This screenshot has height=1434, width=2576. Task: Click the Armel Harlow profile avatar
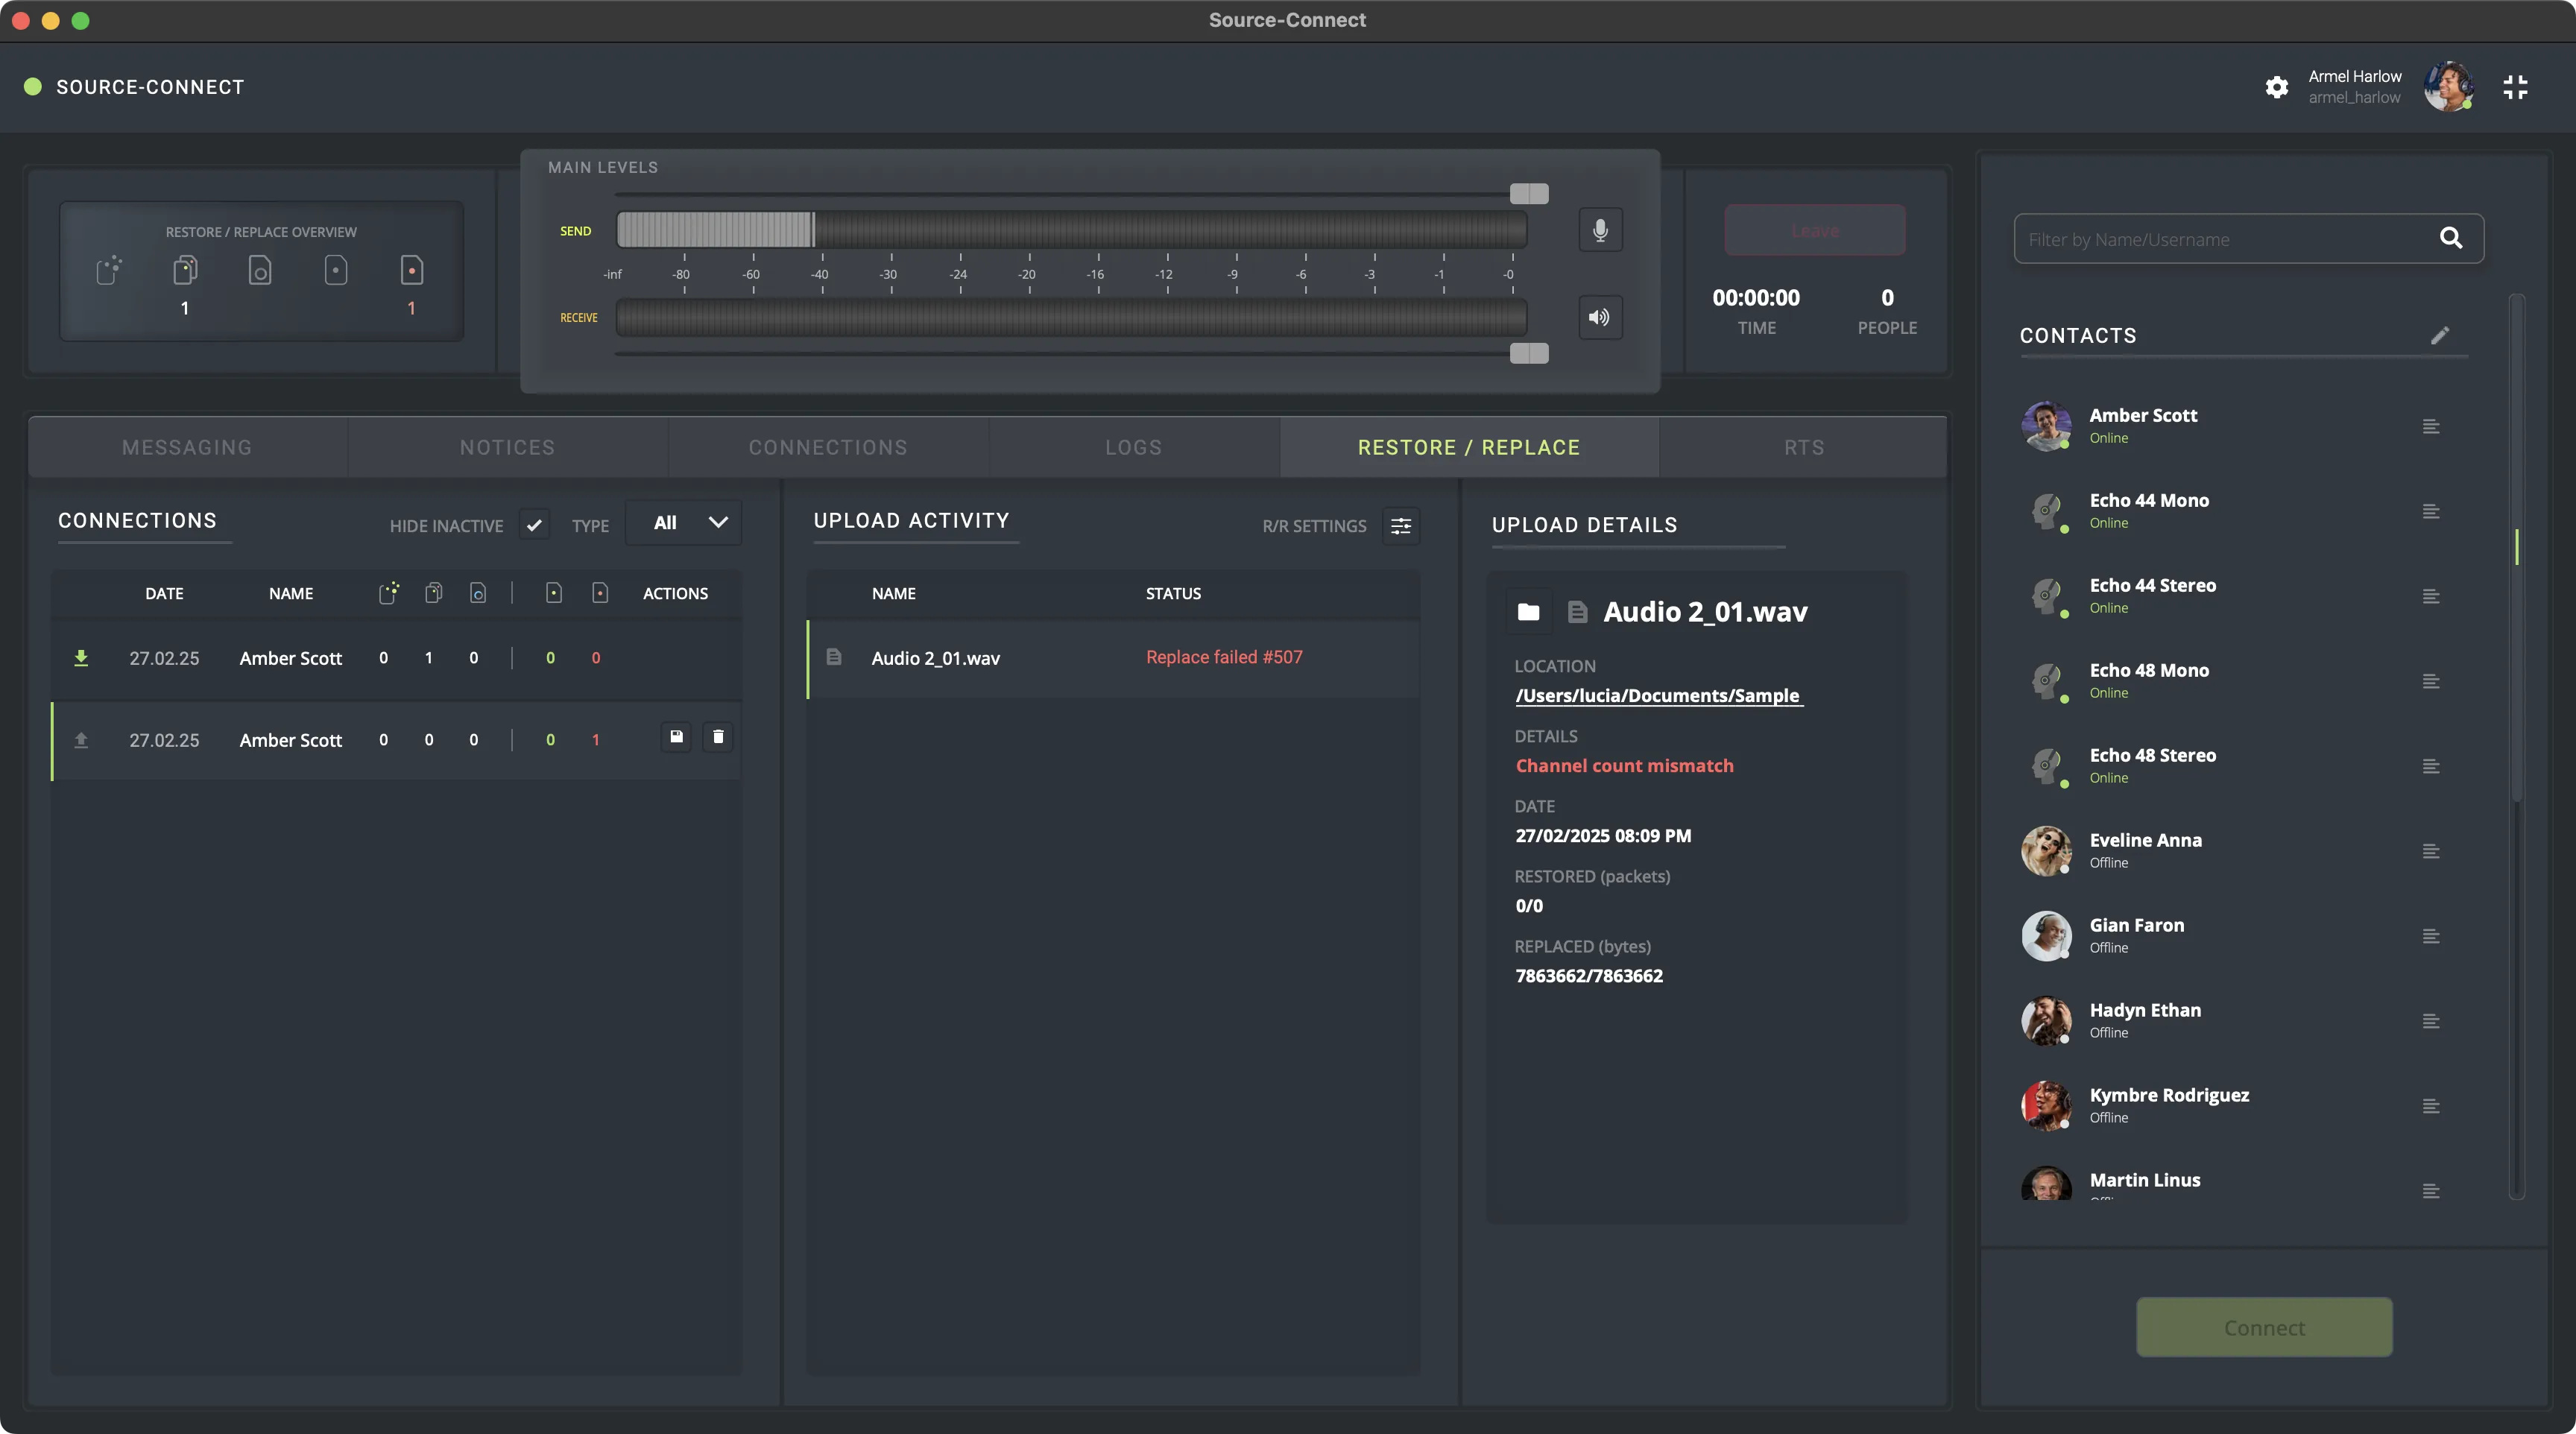pos(2448,87)
